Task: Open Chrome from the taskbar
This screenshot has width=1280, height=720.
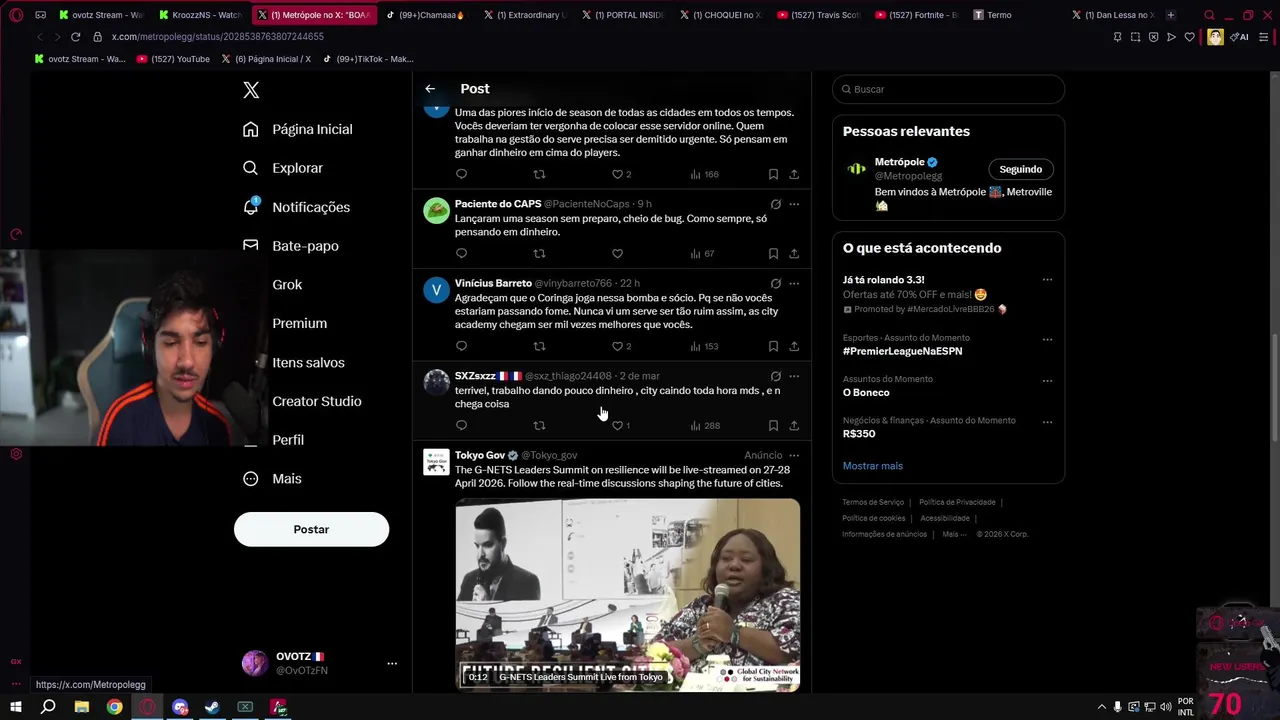Action: tap(115, 707)
